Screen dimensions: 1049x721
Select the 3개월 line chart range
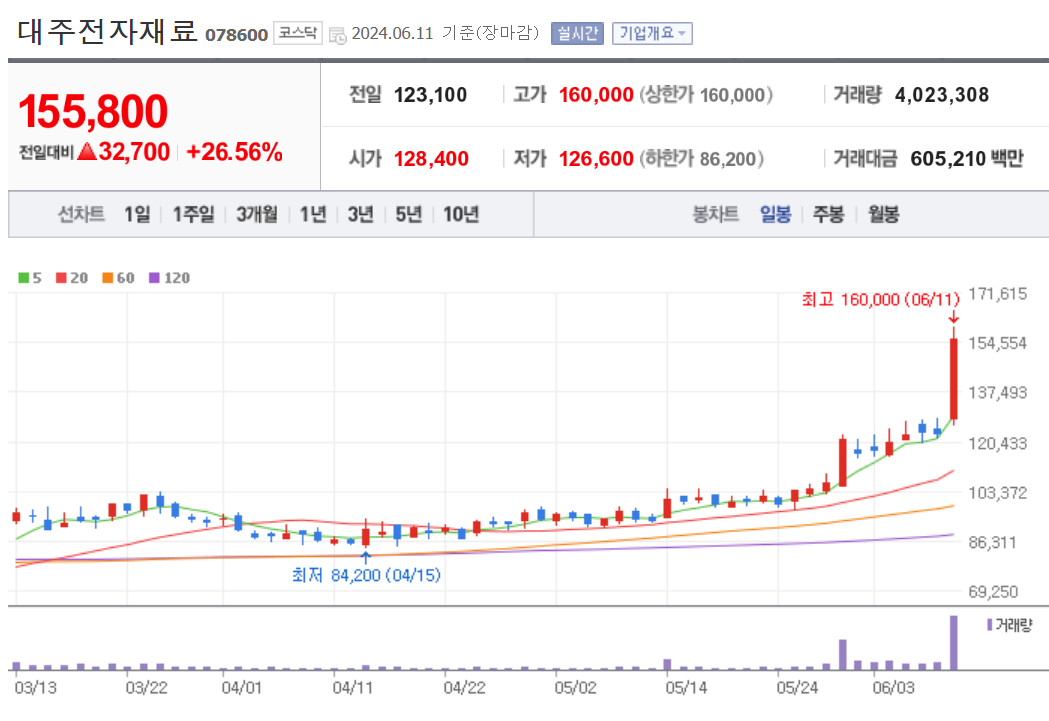257,214
